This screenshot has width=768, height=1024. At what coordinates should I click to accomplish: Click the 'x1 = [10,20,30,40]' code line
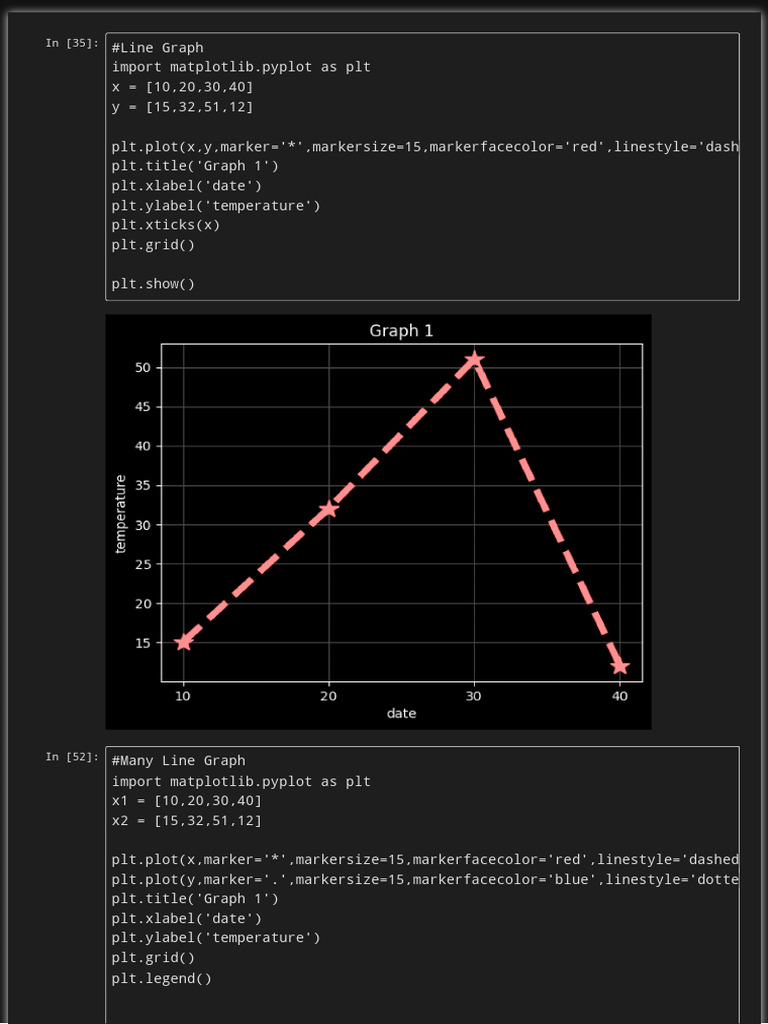coord(187,801)
